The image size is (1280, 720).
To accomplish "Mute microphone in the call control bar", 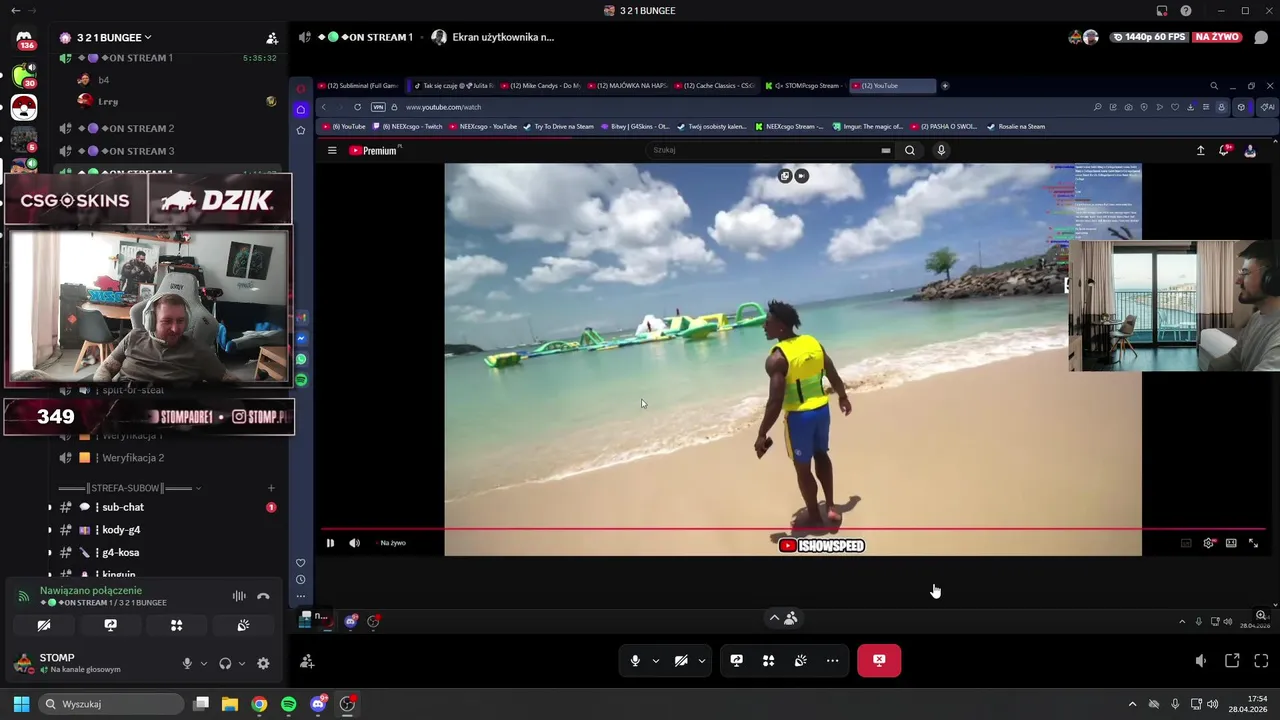I will coord(635,661).
